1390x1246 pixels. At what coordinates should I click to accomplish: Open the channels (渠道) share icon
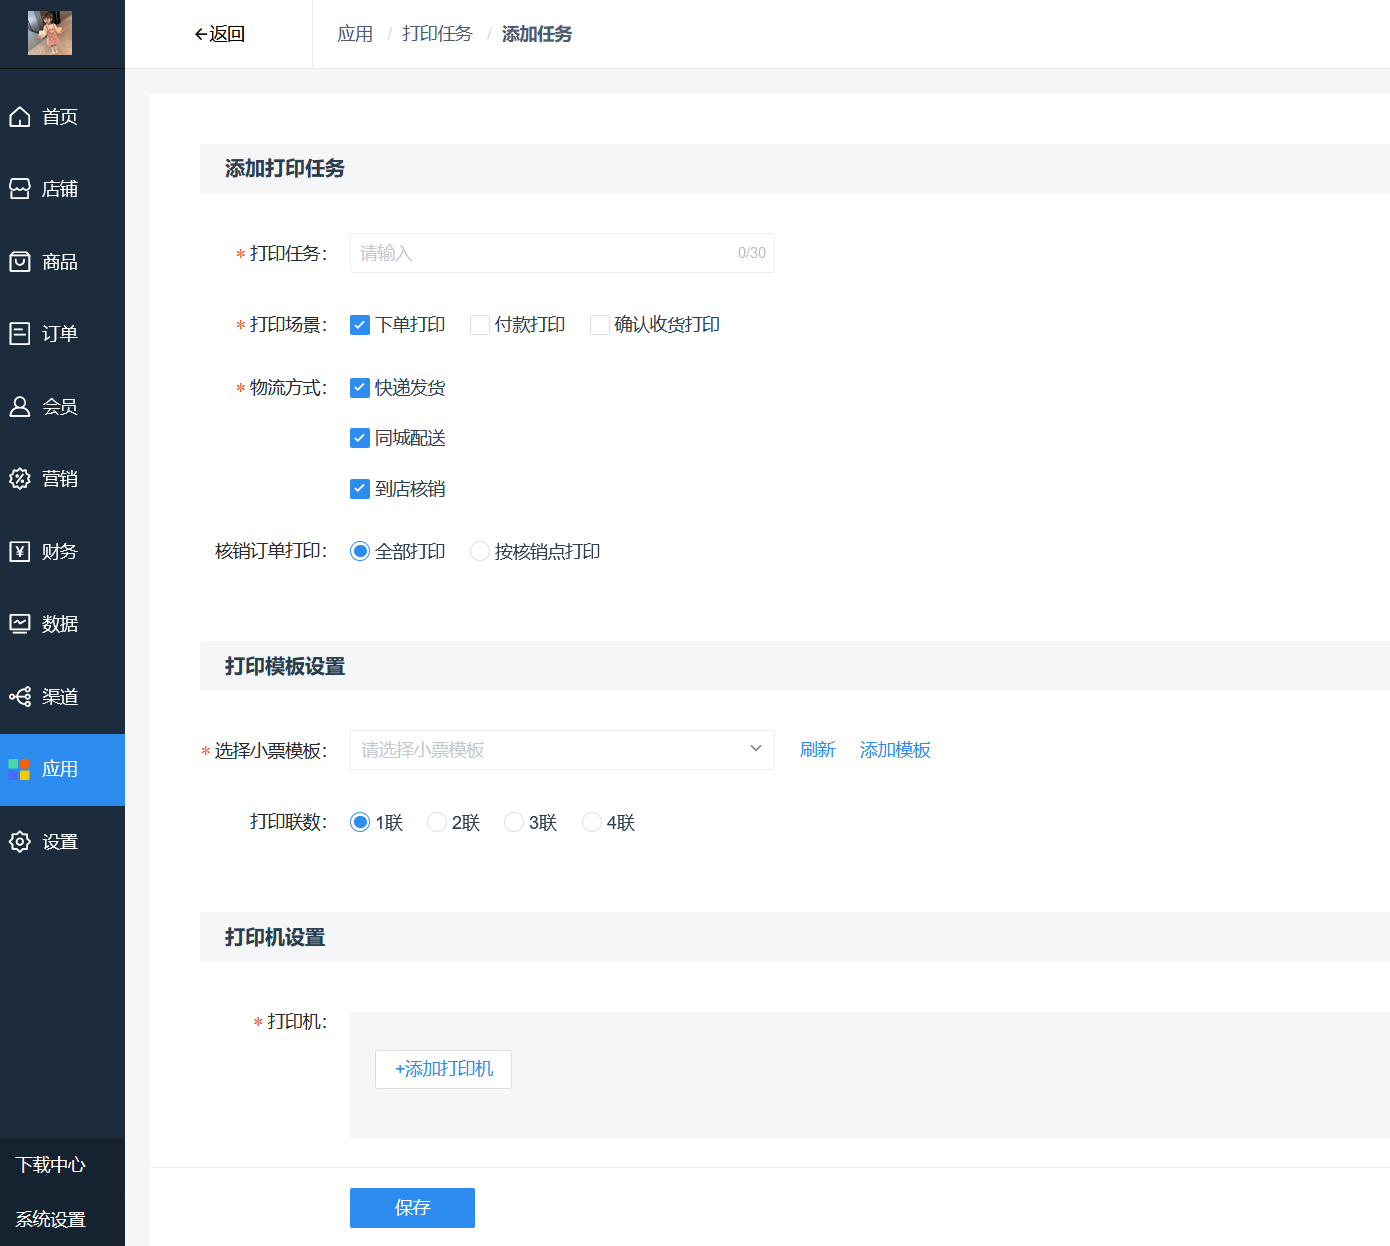pos(20,697)
